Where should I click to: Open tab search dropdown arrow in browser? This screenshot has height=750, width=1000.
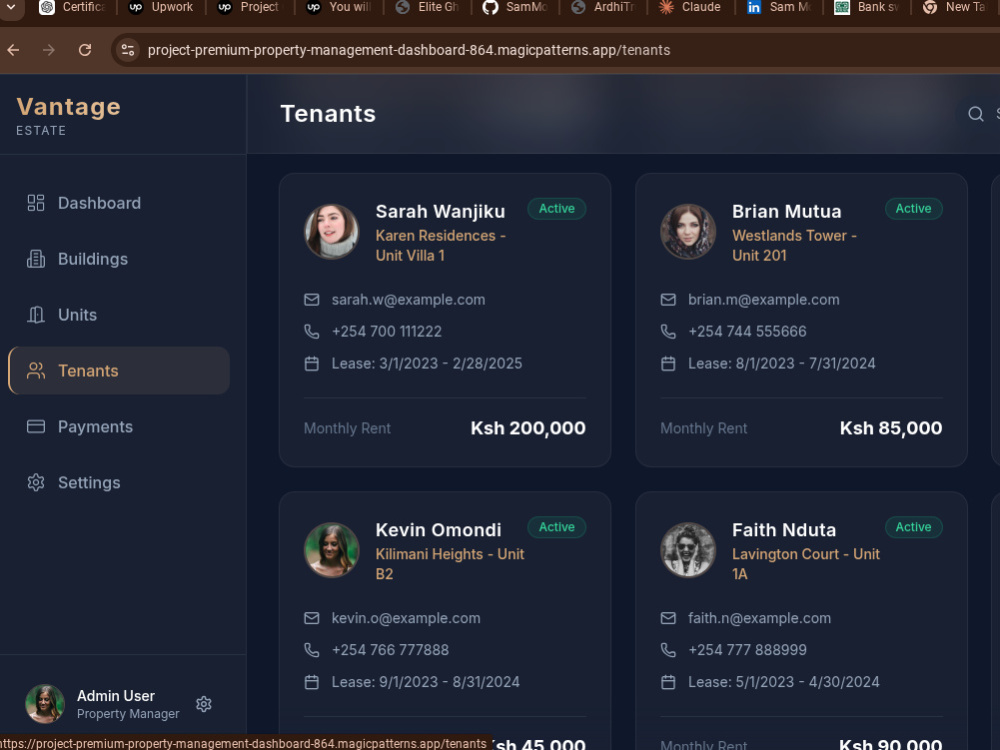11,7
